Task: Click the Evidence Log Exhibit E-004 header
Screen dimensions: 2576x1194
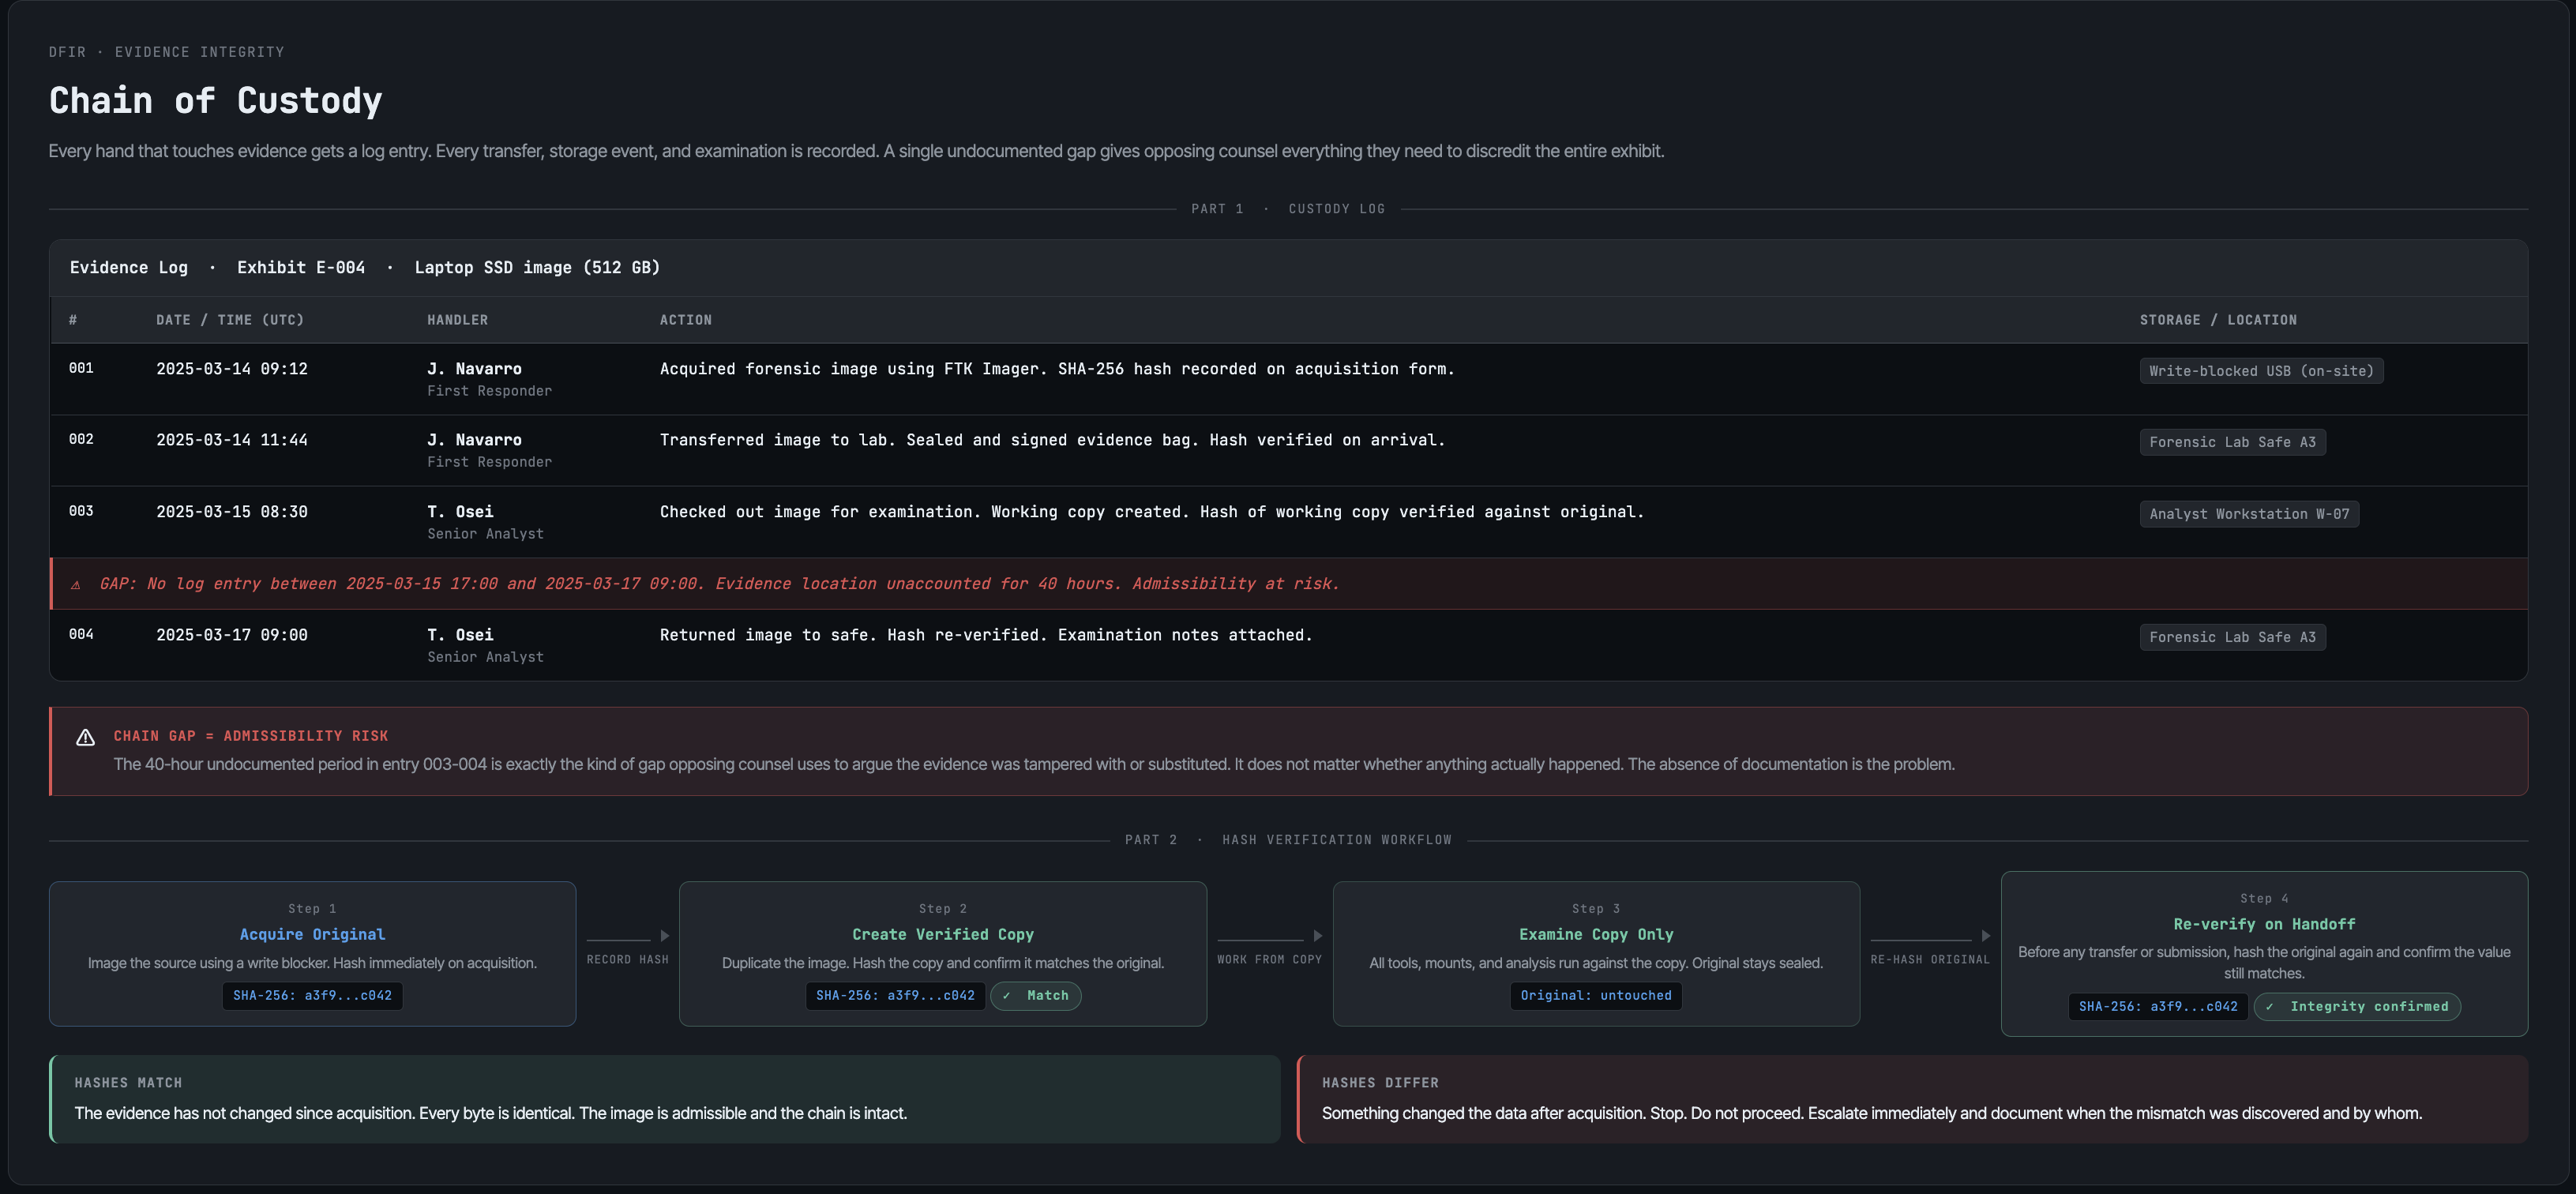Action: [365, 268]
